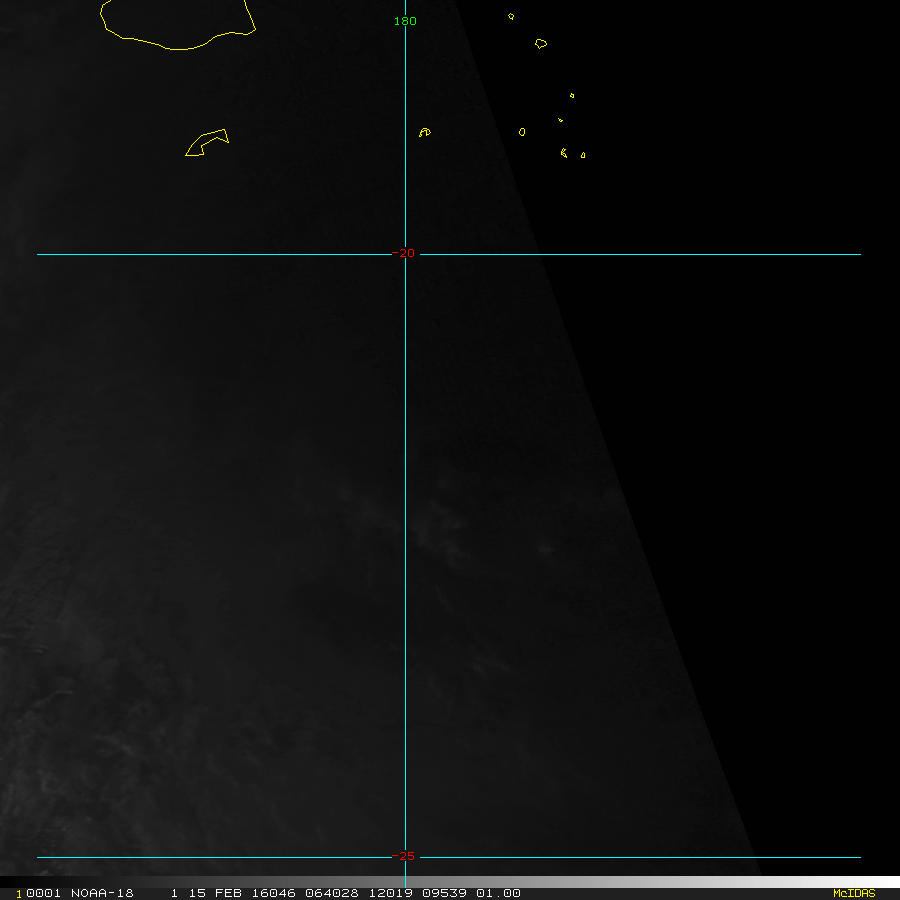The width and height of the screenshot is (900, 900).
Task: Click the large yellow coastline outline
Action: point(178,25)
